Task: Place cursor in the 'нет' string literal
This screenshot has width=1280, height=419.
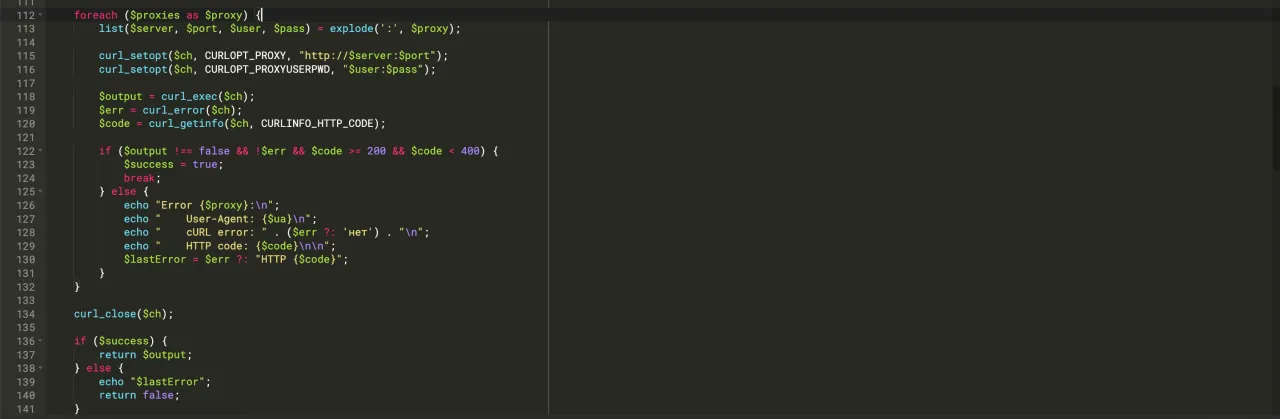Action: tap(357, 233)
